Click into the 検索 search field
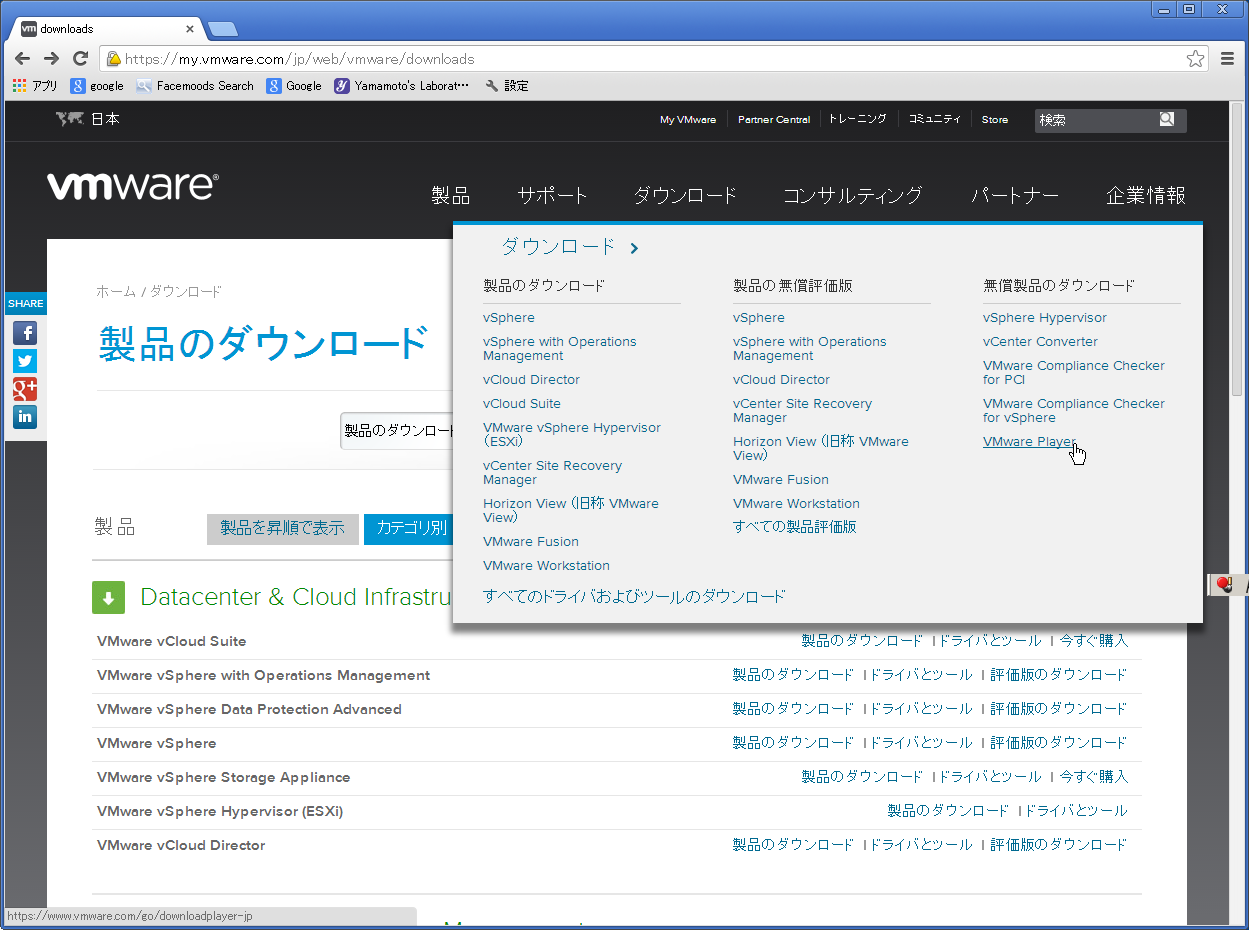 (1096, 120)
